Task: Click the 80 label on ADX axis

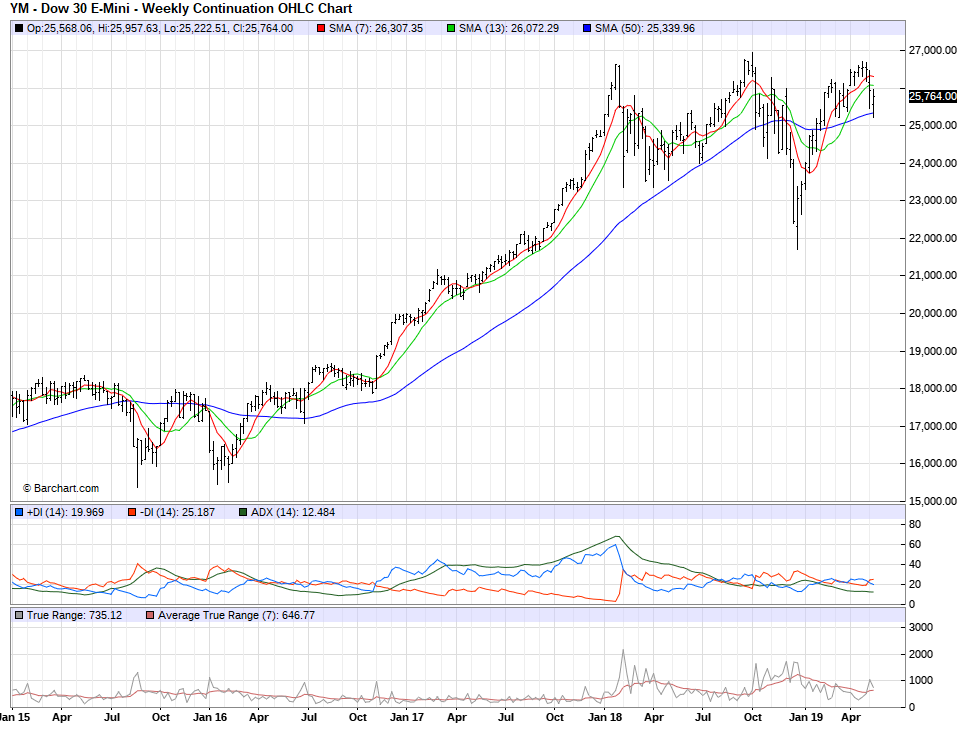Action: [915, 524]
